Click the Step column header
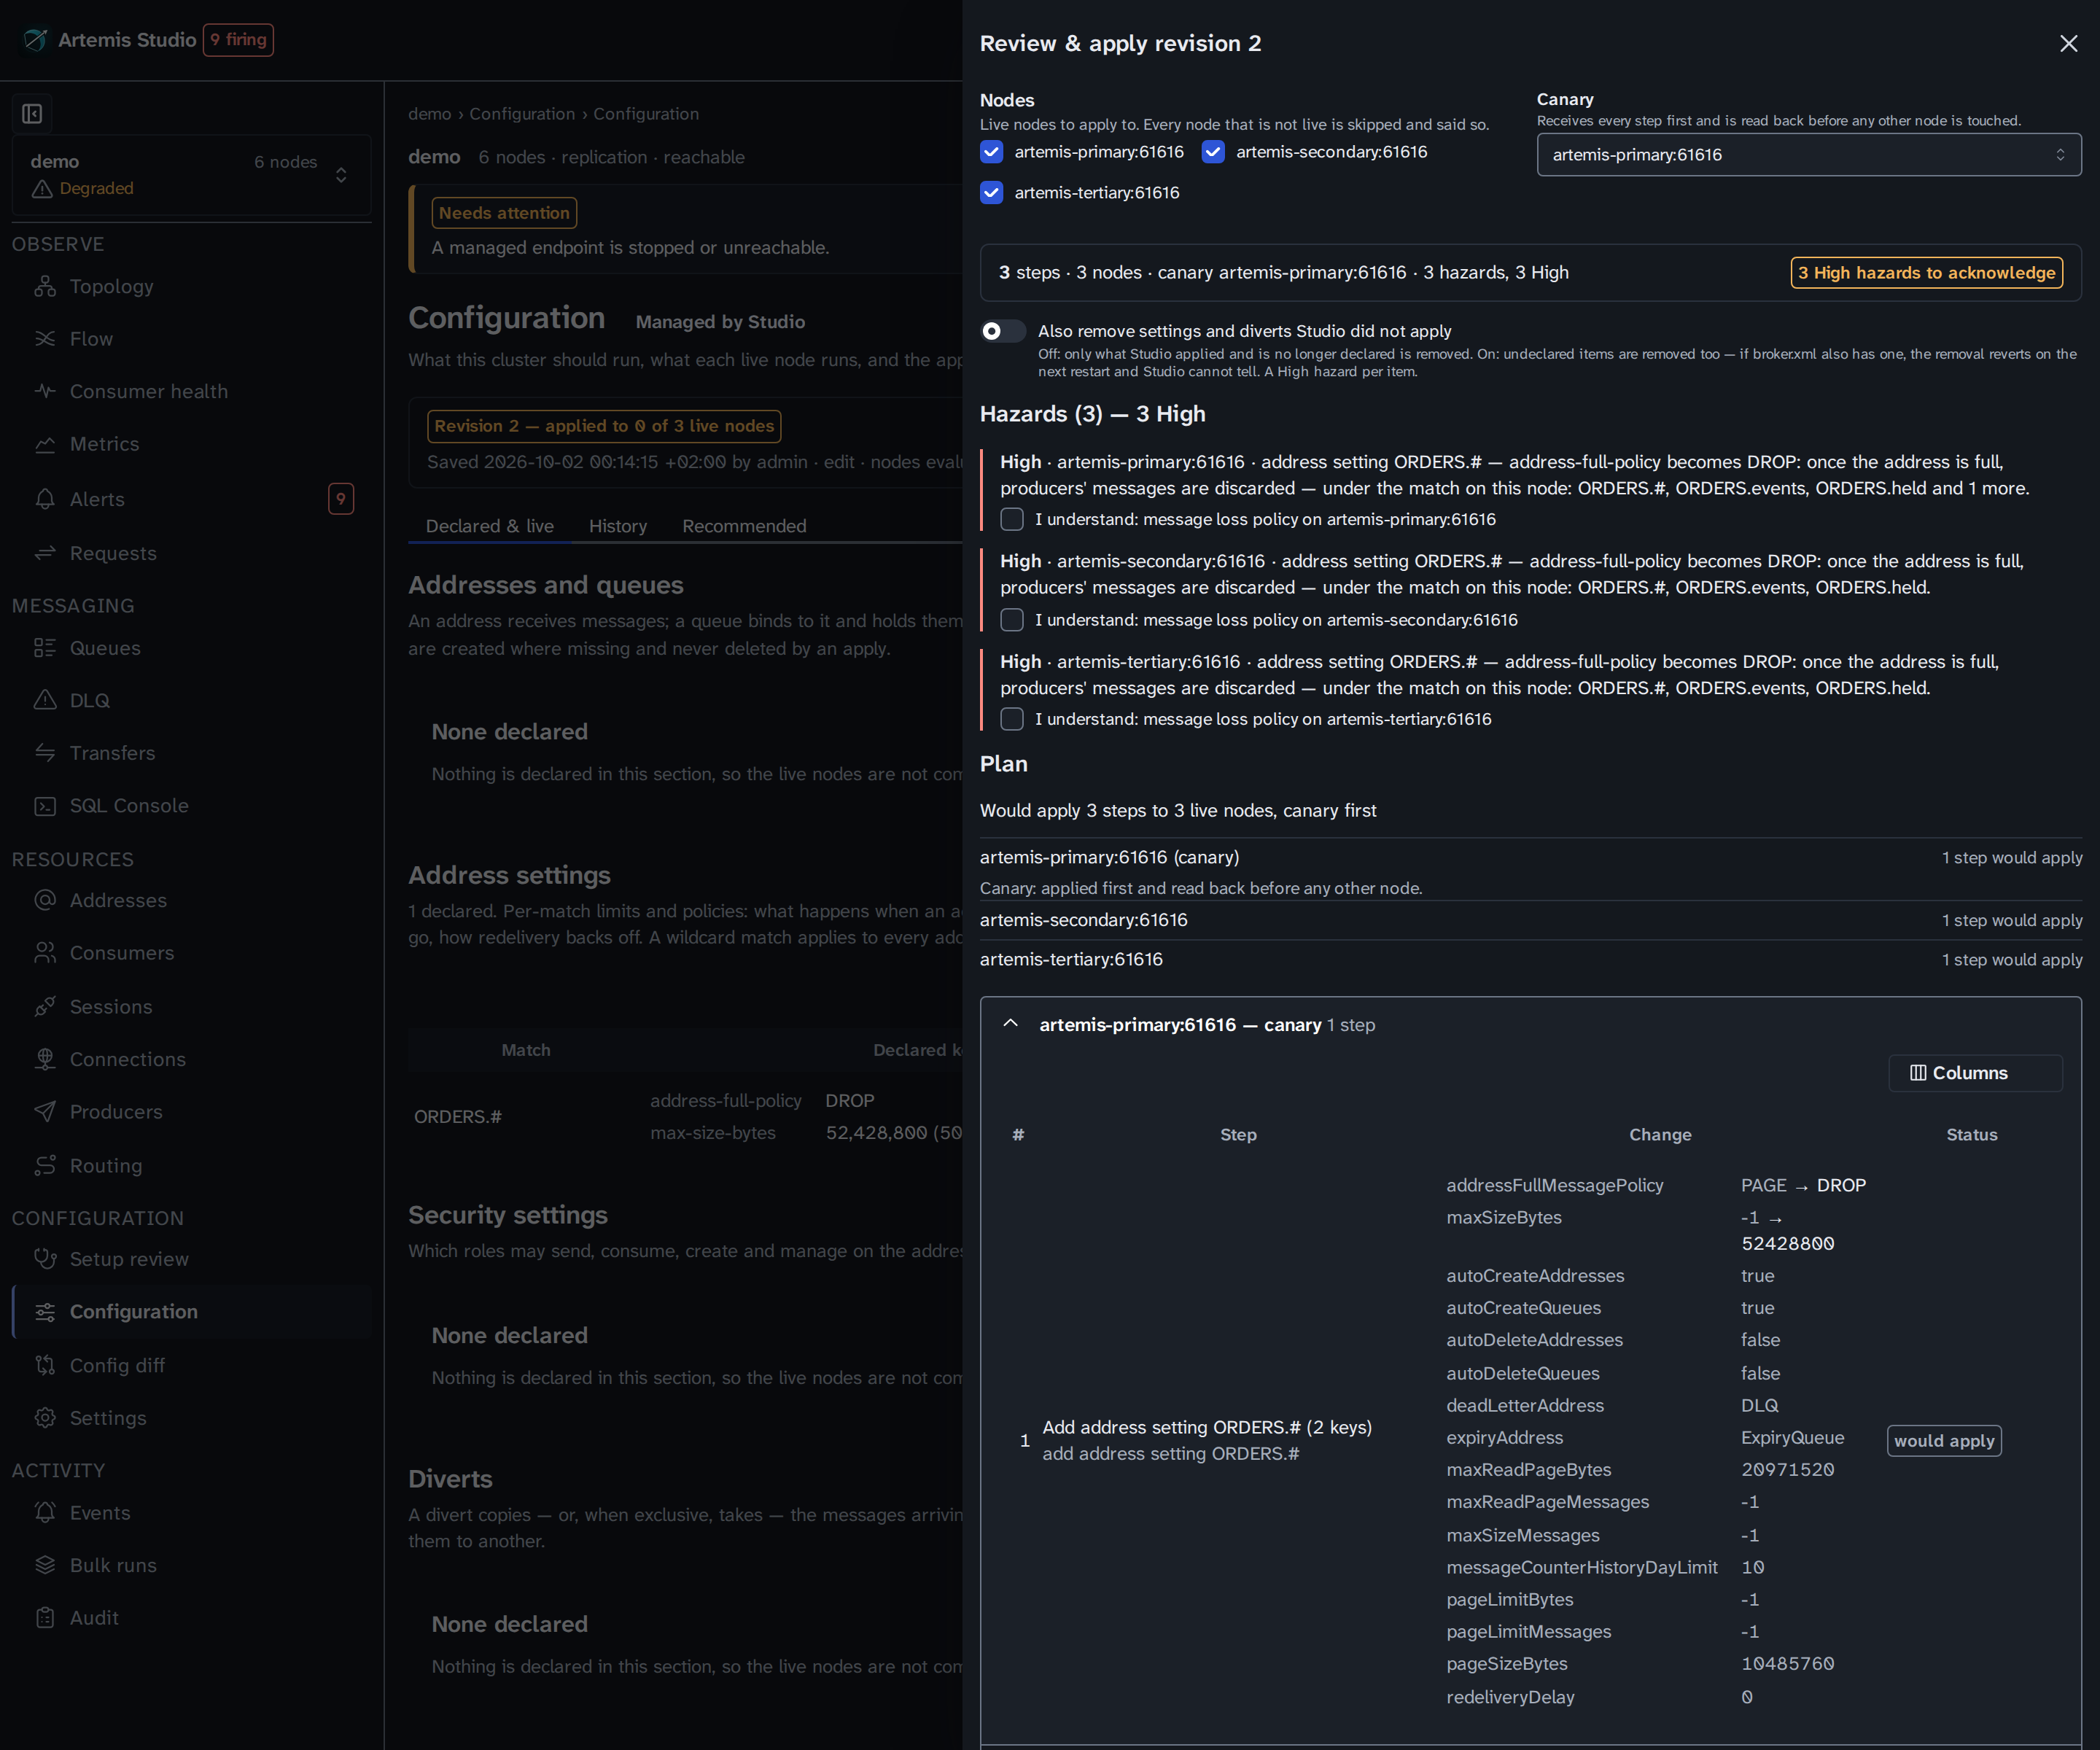Image resolution: width=2100 pixels, height=1750 pixels. [x=1238, y=1135]
